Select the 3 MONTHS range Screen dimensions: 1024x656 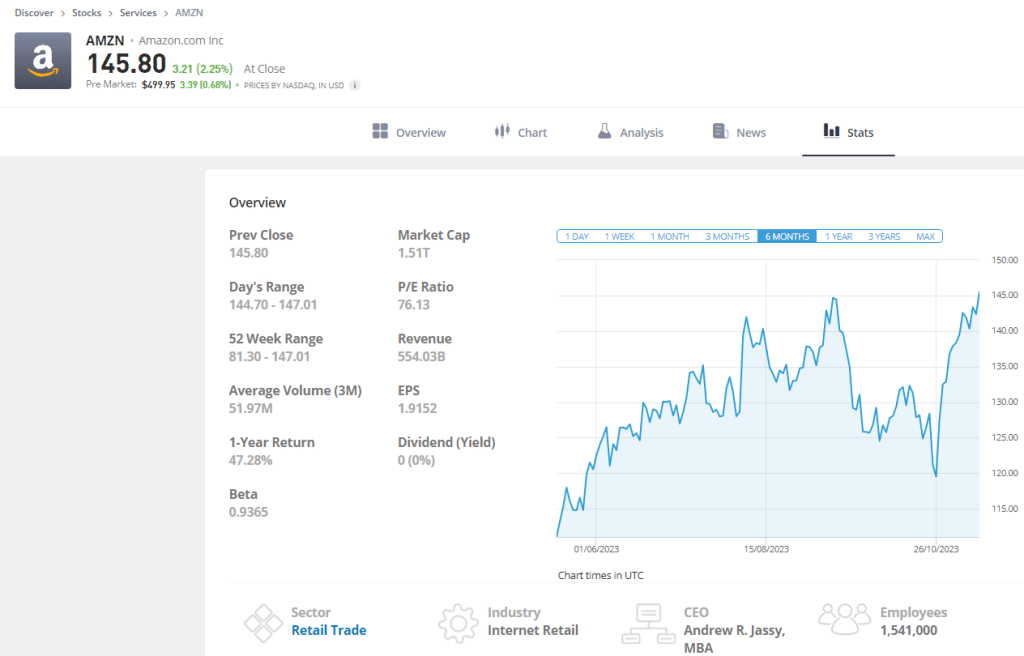(x=727, y=236)
